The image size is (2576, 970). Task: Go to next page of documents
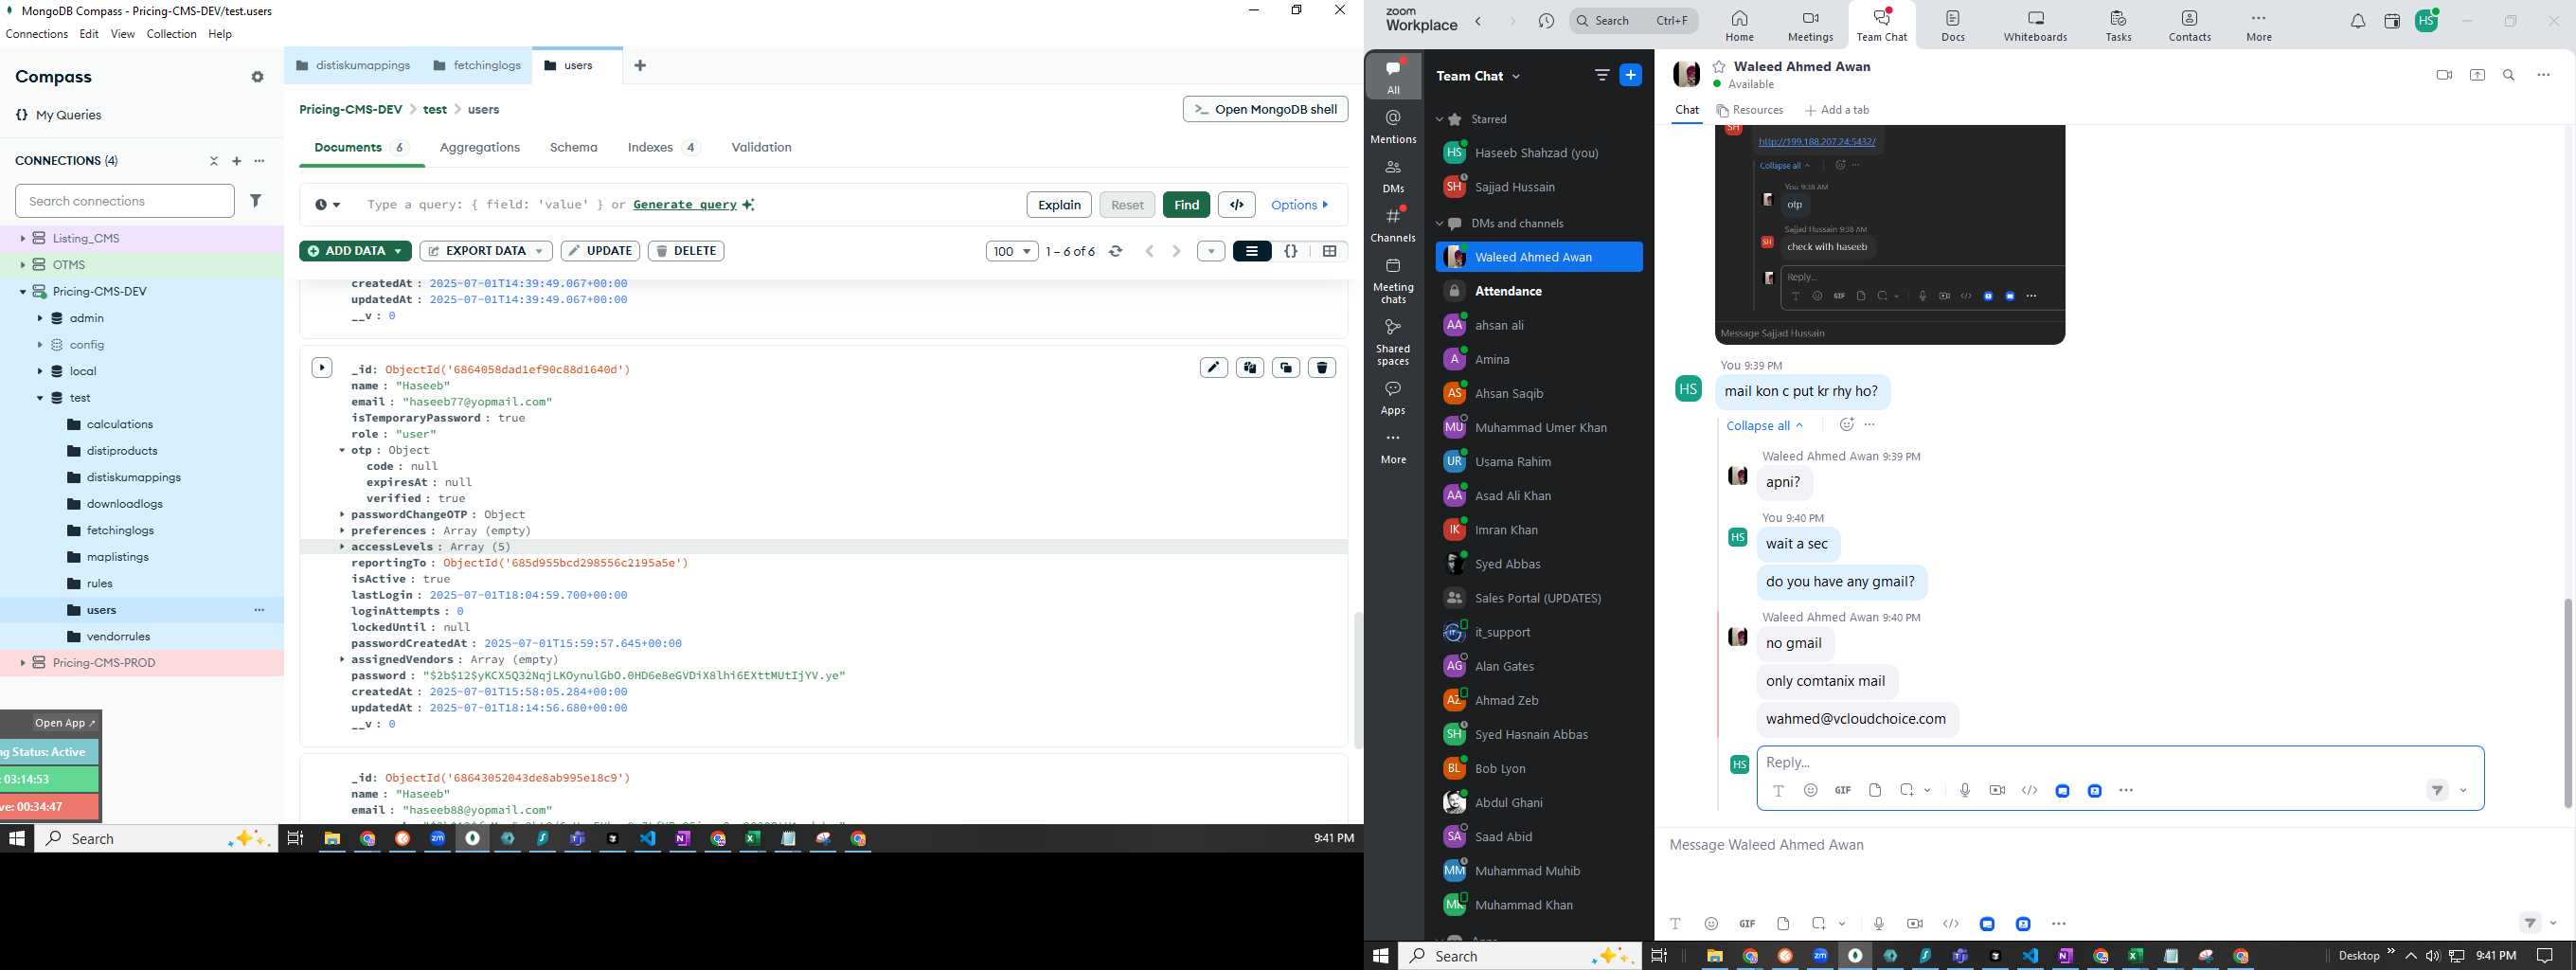coord(1176,252)
